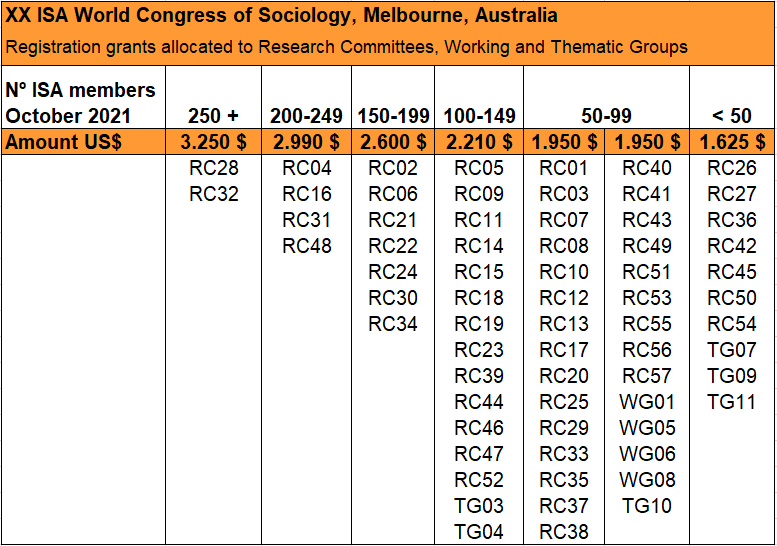Click the cell TG03

tap(479, 506)
